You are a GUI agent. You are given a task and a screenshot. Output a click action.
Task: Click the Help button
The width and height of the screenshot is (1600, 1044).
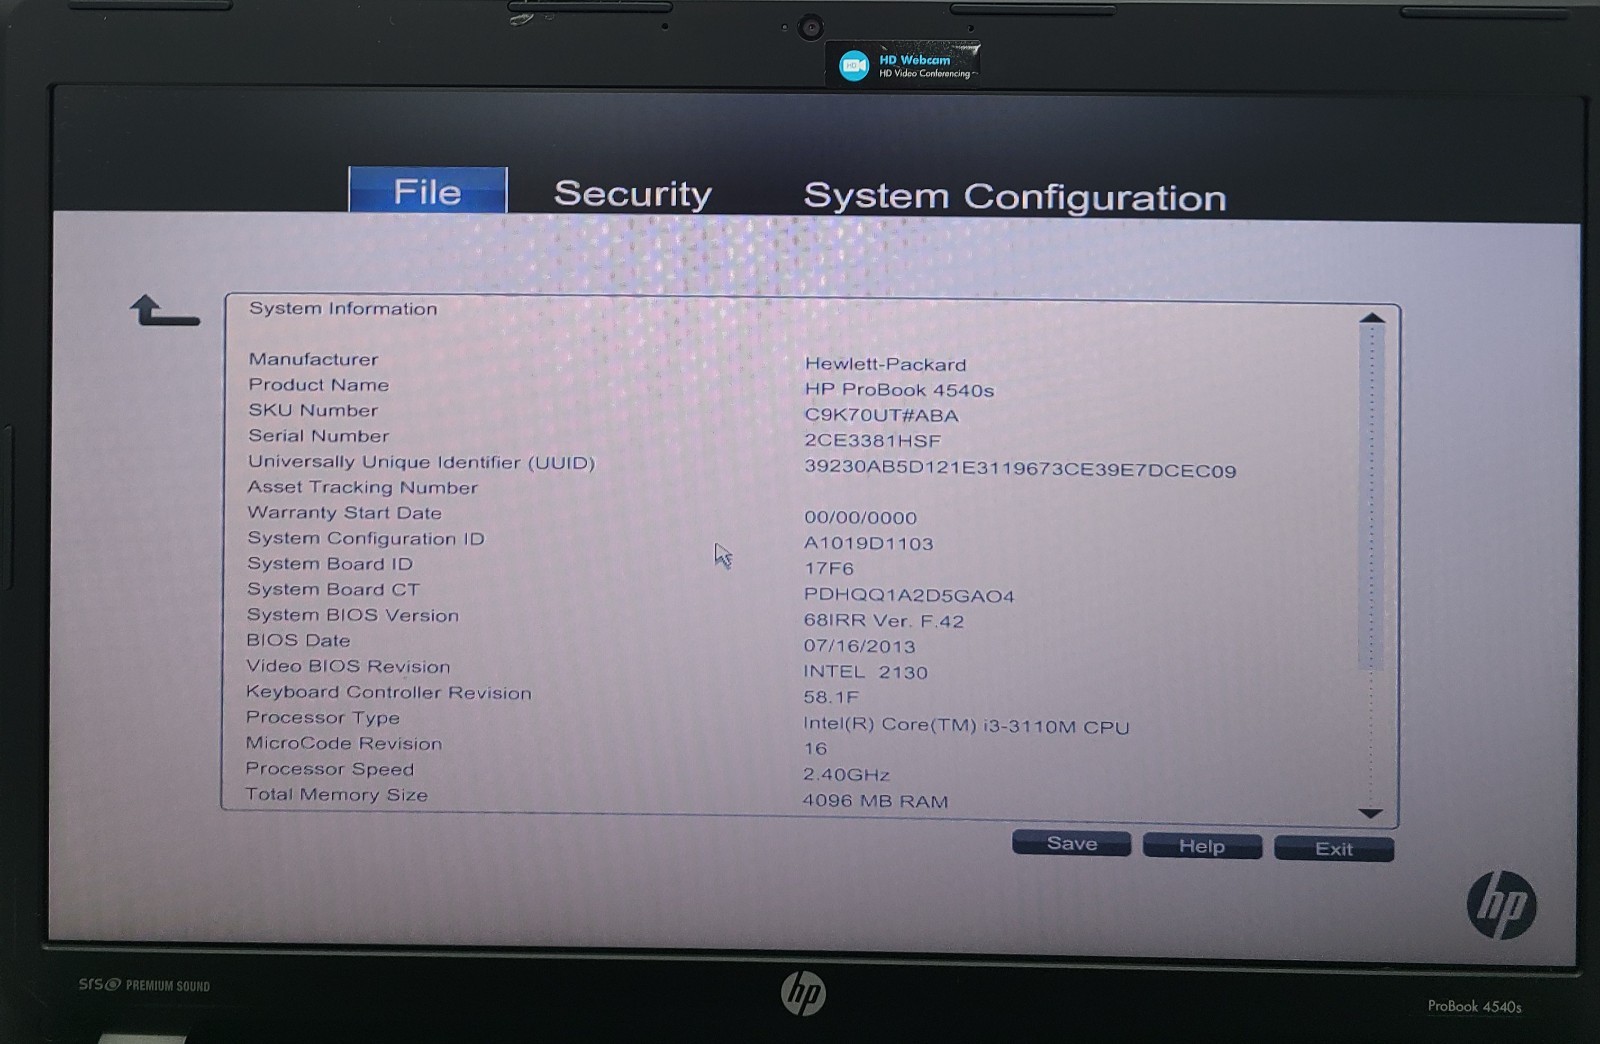tap(1202, 846)
